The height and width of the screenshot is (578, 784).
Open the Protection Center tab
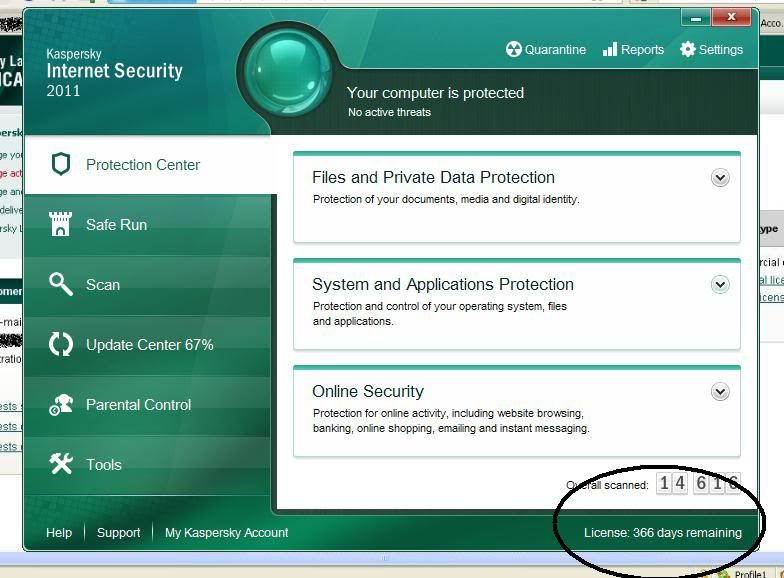(149, 164)
